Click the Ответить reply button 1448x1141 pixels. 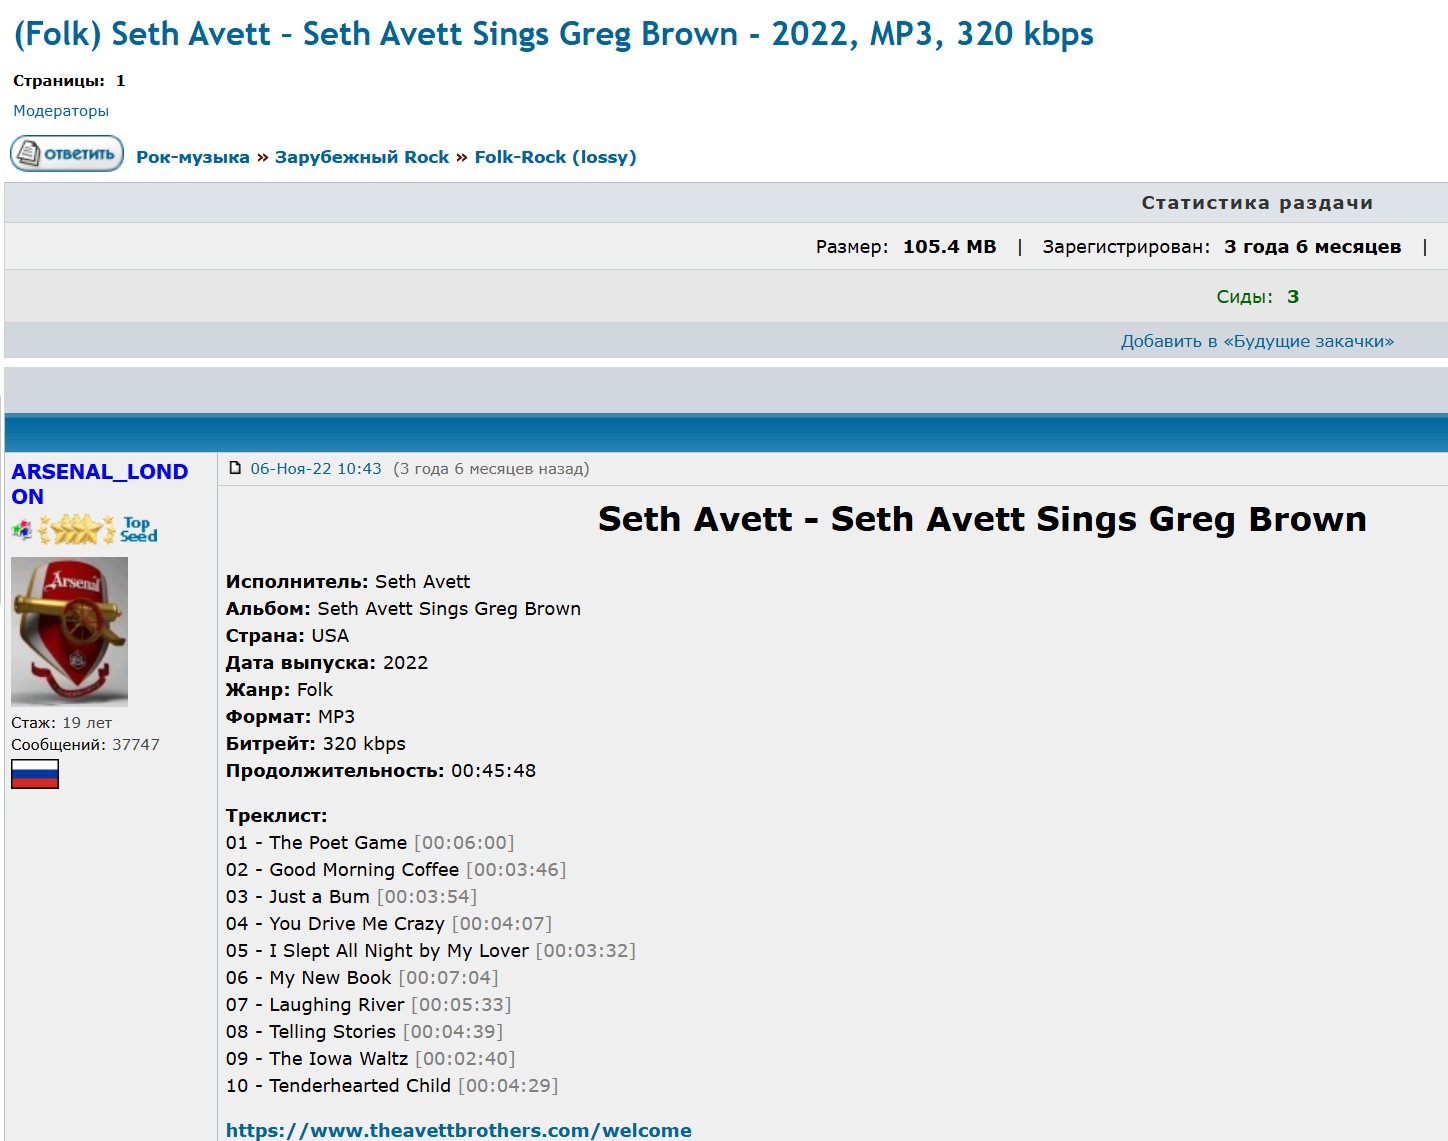pyautogui.click(x=67, y=154)
